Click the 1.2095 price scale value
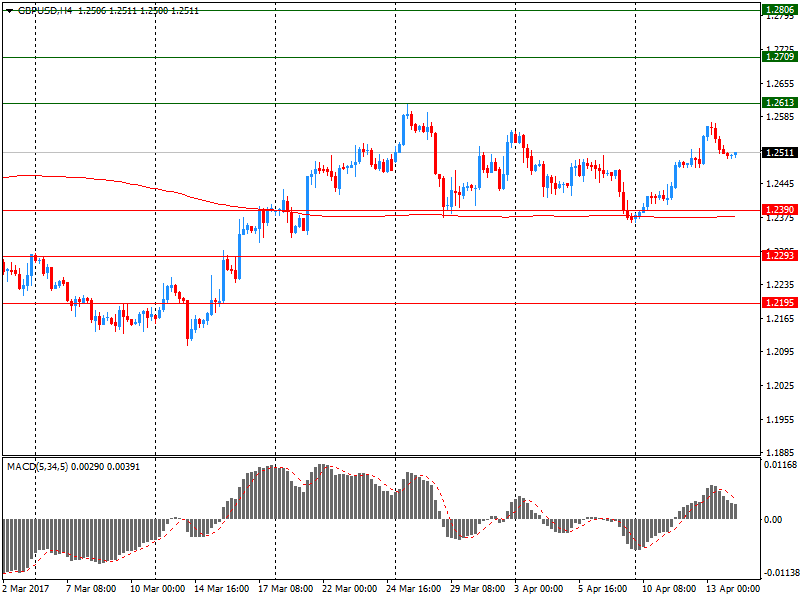The height and width of the screenshot is (600, 800). pos(780,352)
